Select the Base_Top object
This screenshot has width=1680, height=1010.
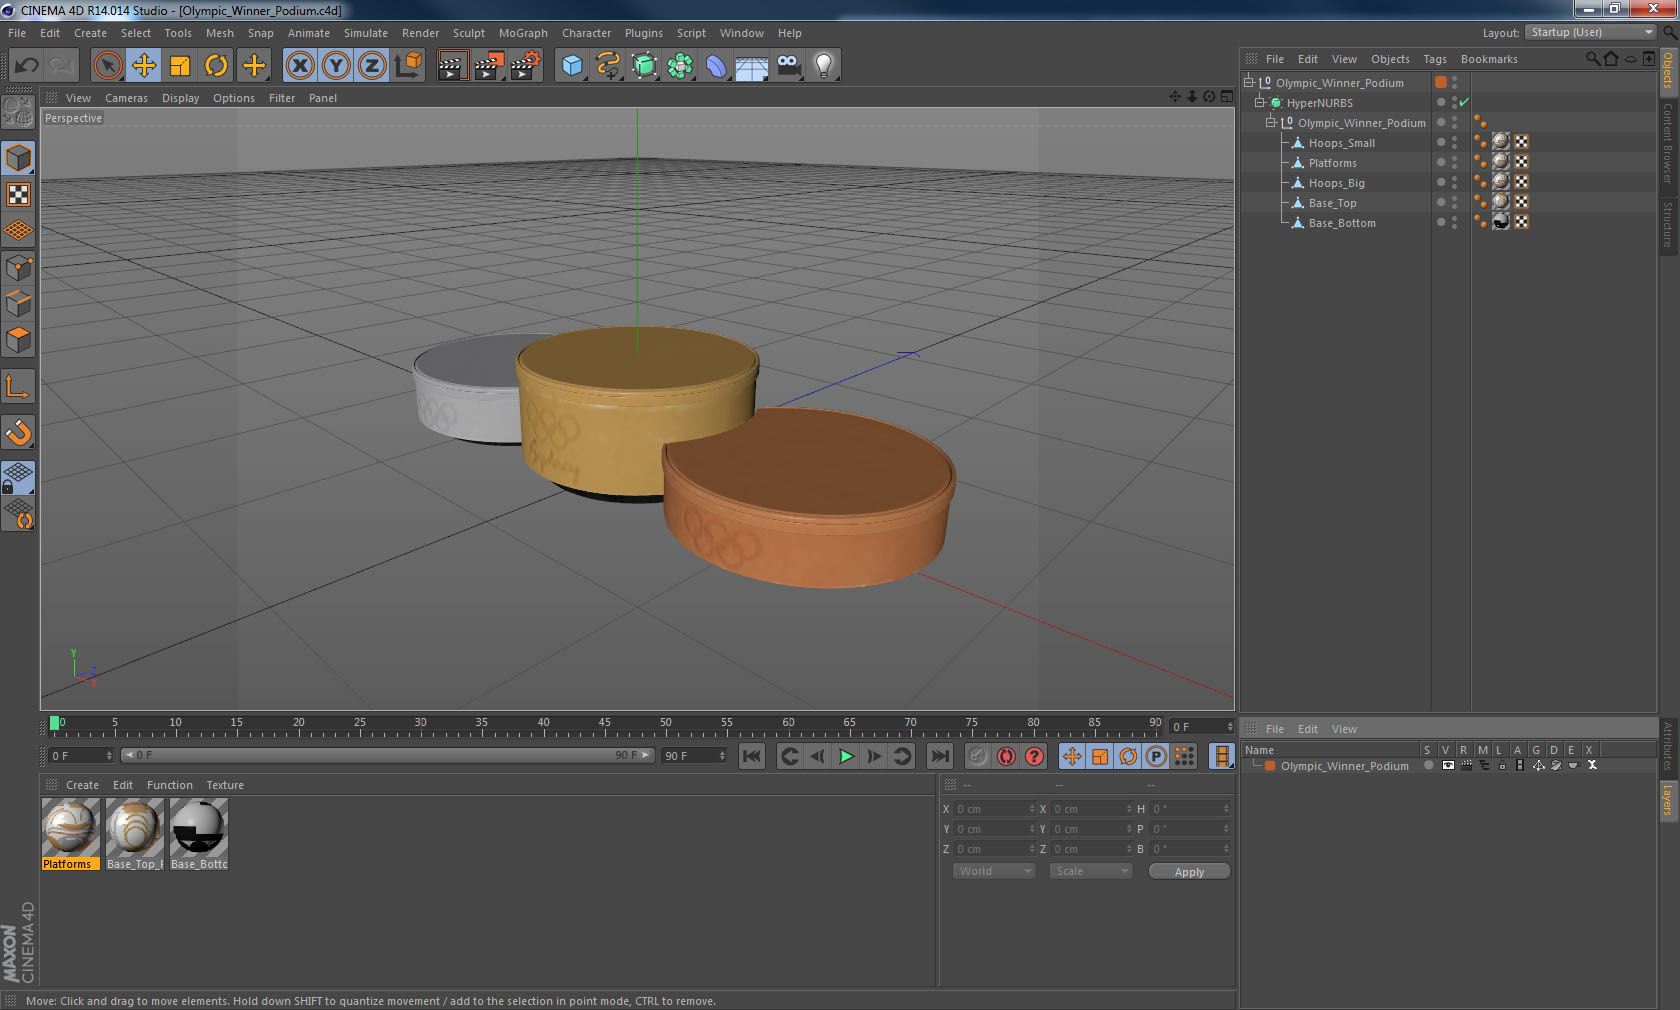[1332, 203]
